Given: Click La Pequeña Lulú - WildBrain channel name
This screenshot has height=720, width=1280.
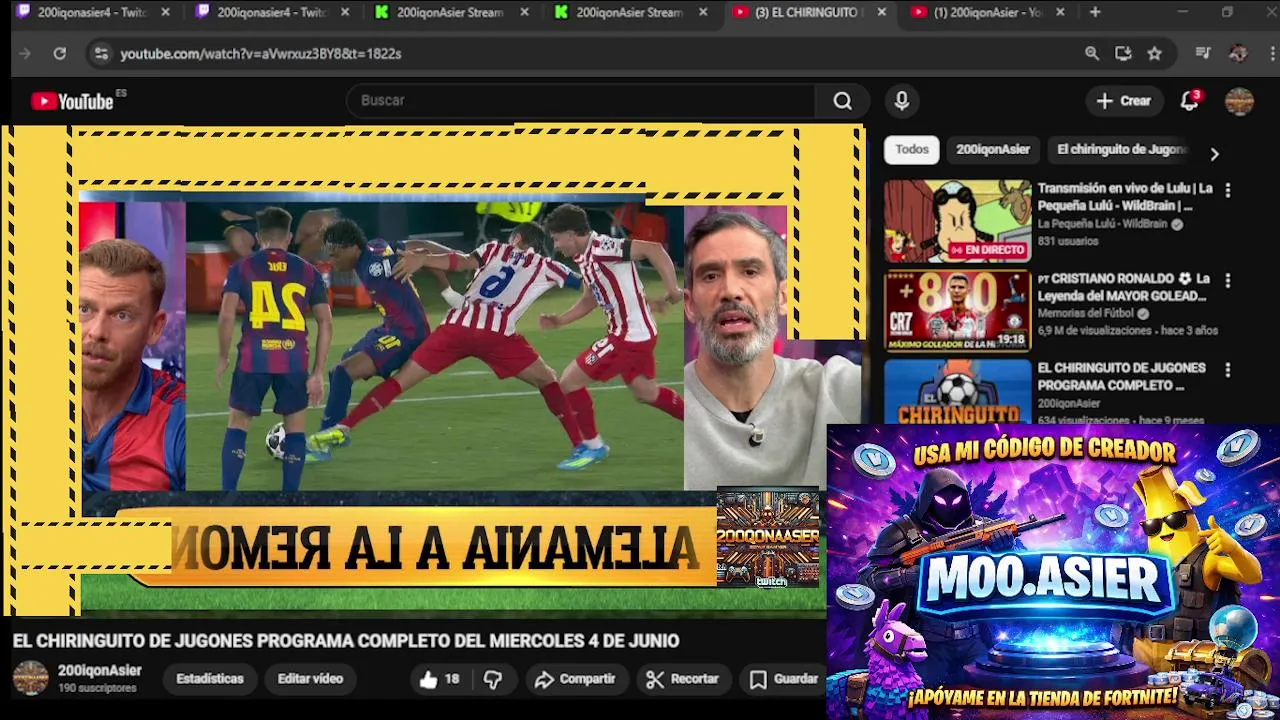Looking at the screenshot, I should pyautogui.click(x=1103, y=224).
